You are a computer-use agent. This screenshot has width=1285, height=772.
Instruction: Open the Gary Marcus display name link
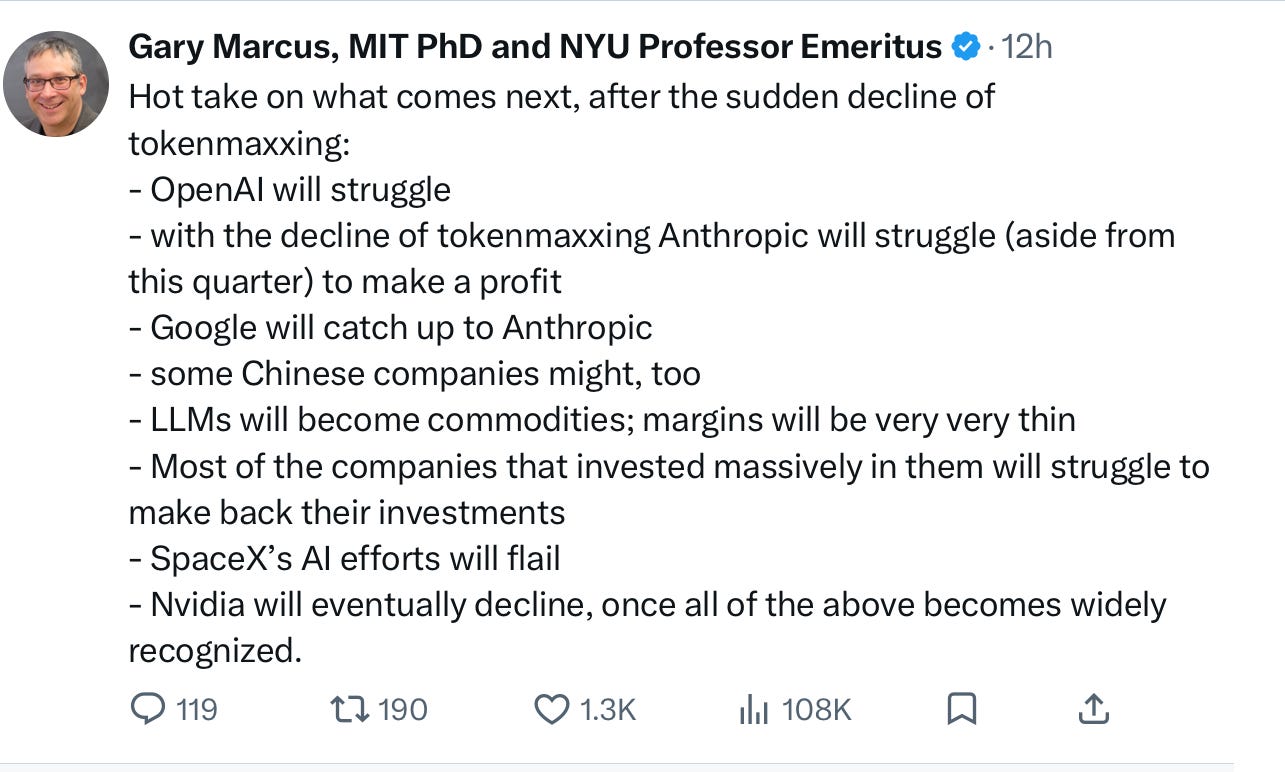pos(536,46)
